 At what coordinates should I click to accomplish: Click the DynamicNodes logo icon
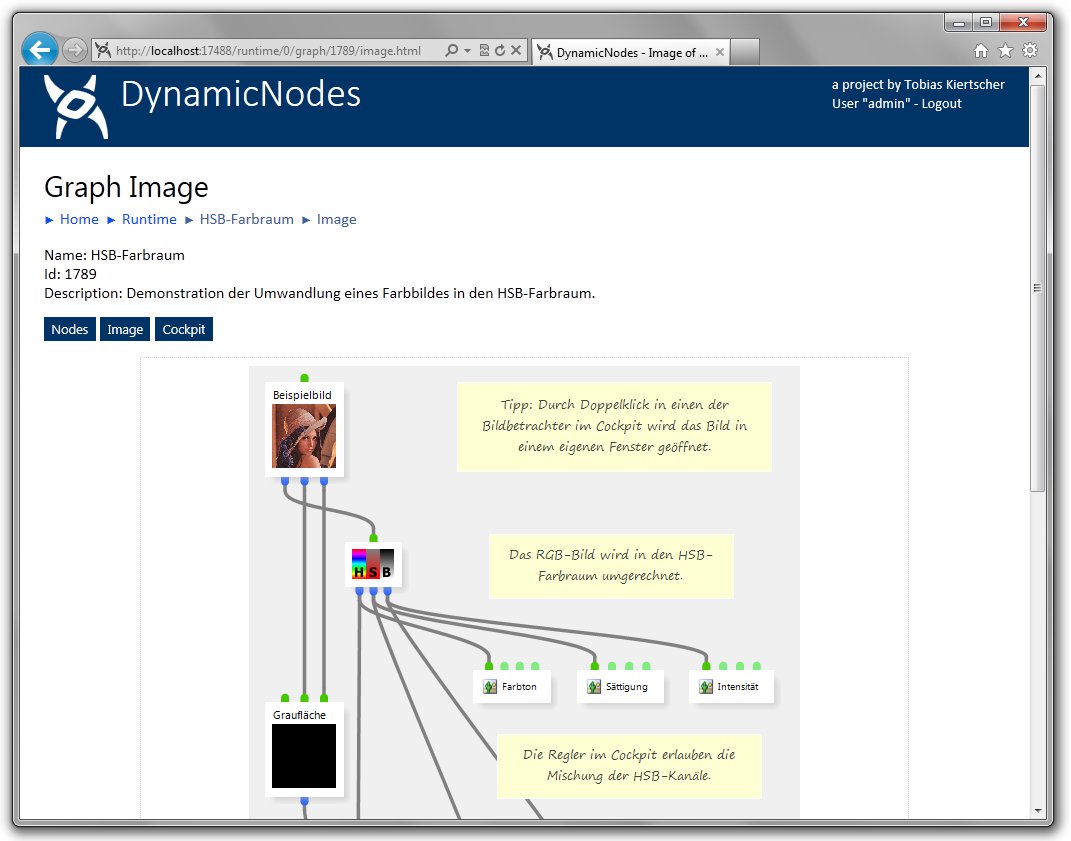(x=76, y=105)
